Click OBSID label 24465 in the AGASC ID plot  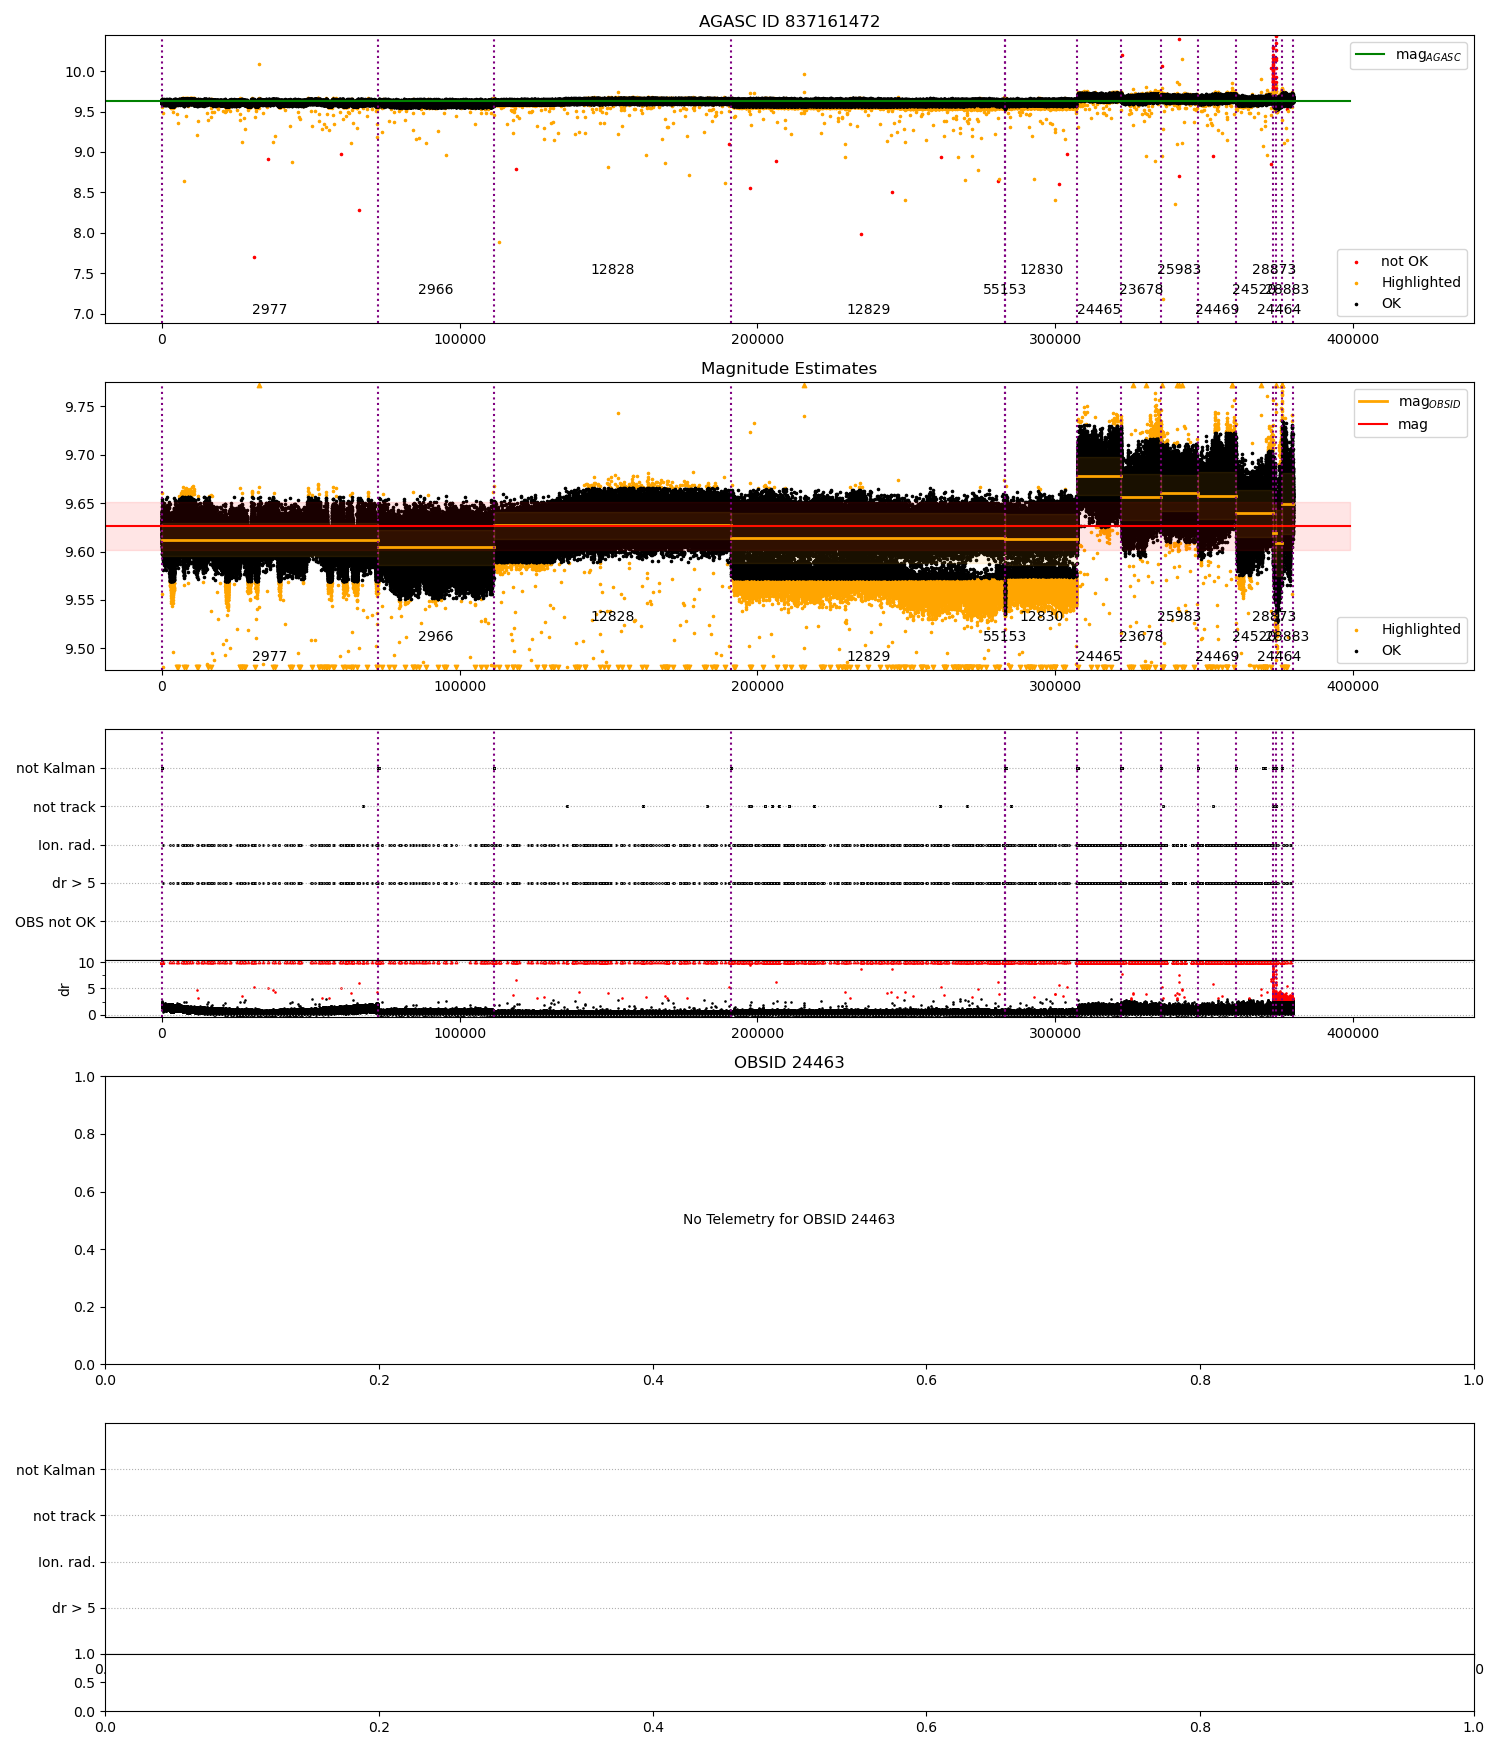pos(1099,310)
